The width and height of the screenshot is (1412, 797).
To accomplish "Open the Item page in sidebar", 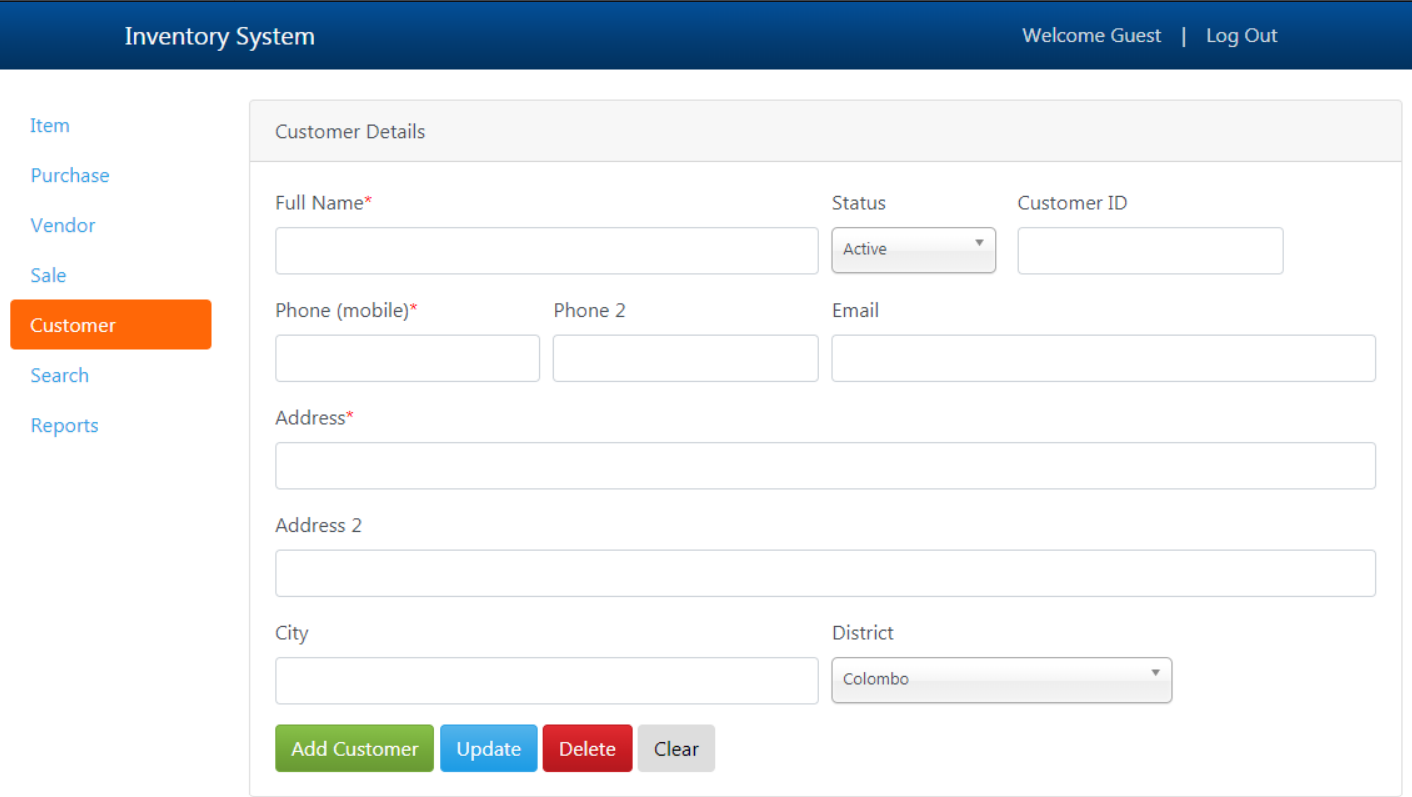I will tap(50, 126).
